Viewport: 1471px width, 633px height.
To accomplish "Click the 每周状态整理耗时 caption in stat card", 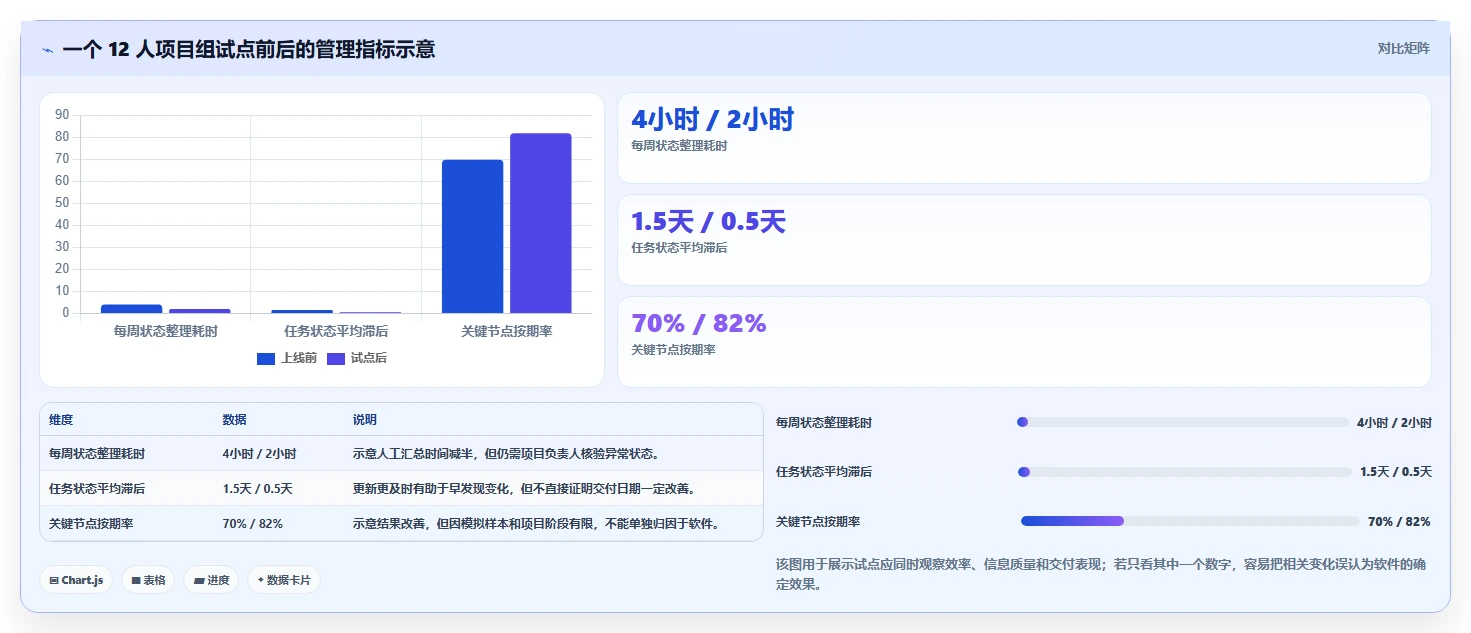I will point(679,146).
